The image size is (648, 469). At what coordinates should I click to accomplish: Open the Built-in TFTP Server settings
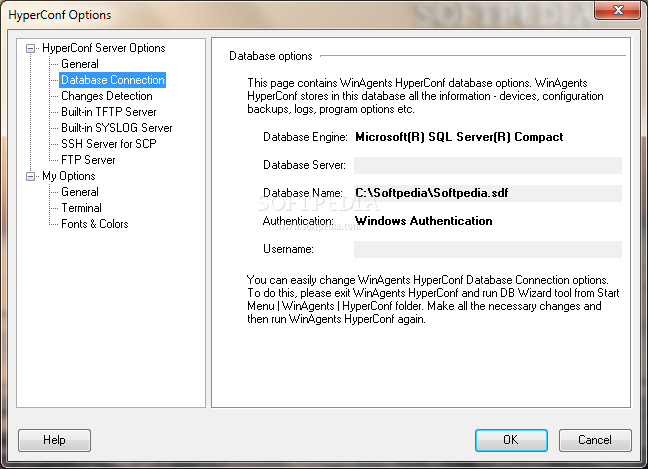(109, 112)
